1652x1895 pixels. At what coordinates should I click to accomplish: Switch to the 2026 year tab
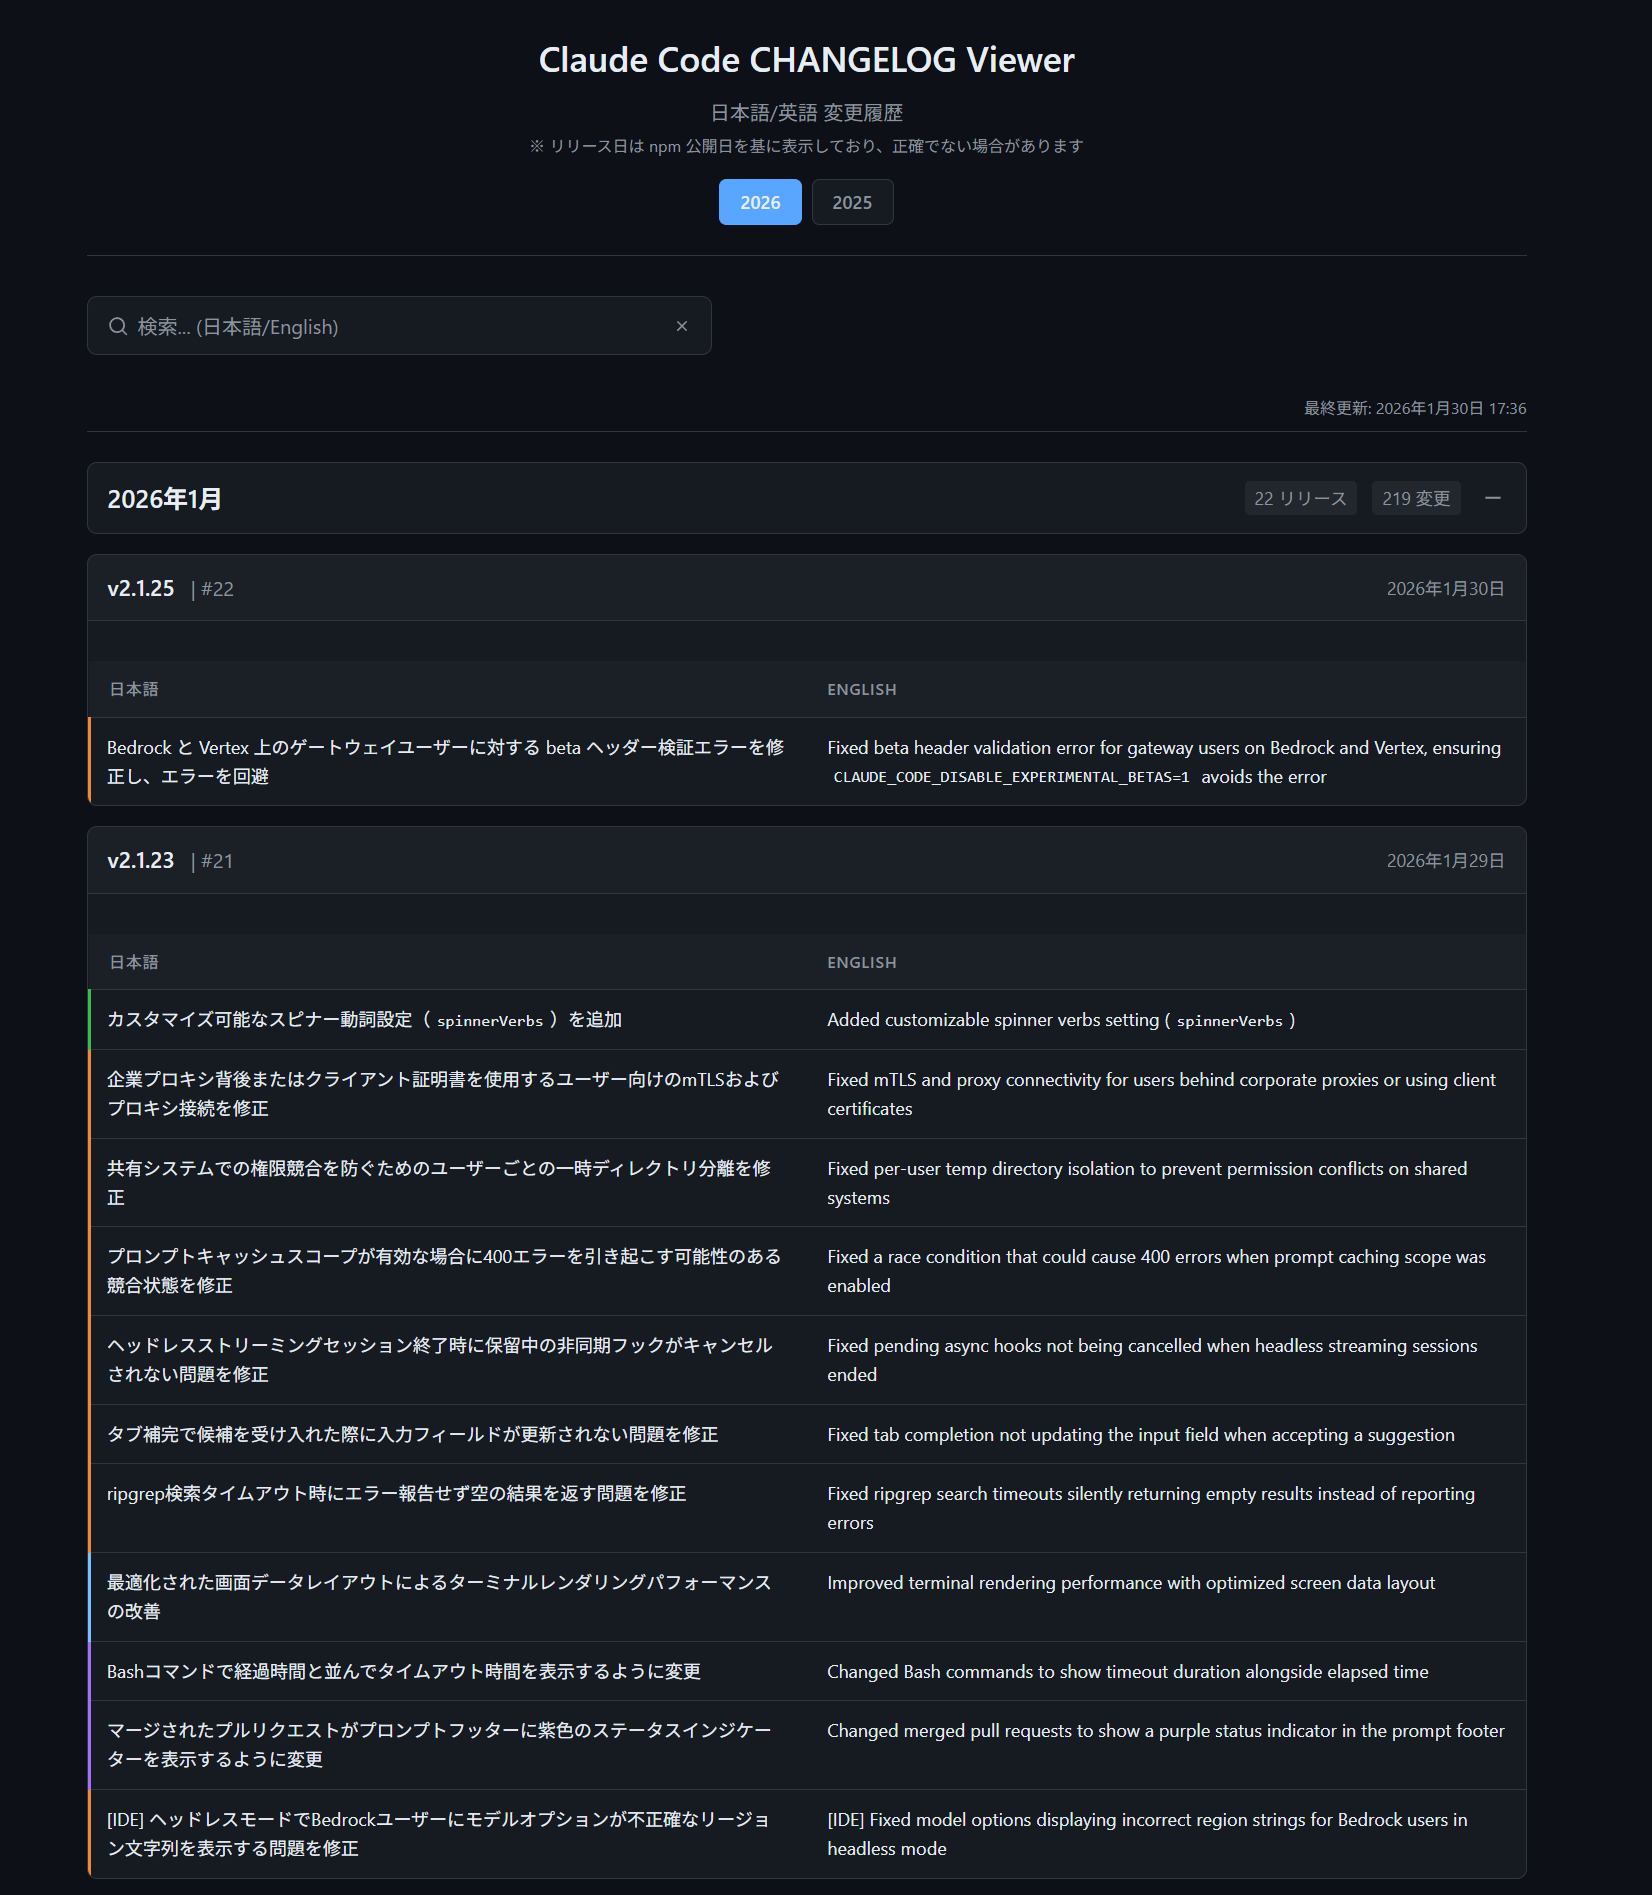759,202
